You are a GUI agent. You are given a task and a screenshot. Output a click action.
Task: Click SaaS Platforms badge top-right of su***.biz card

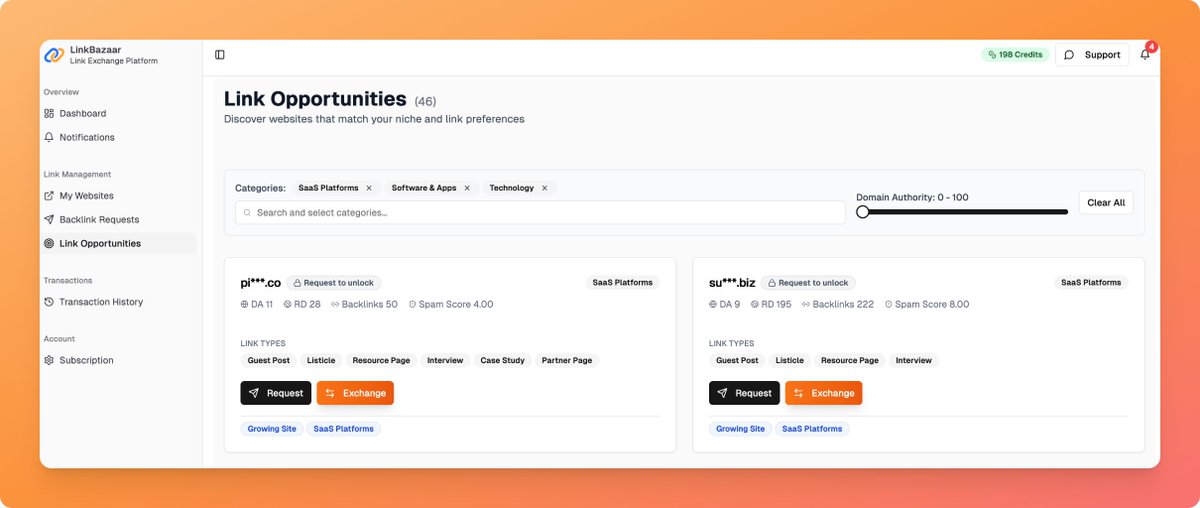(x=1091, y=283)
